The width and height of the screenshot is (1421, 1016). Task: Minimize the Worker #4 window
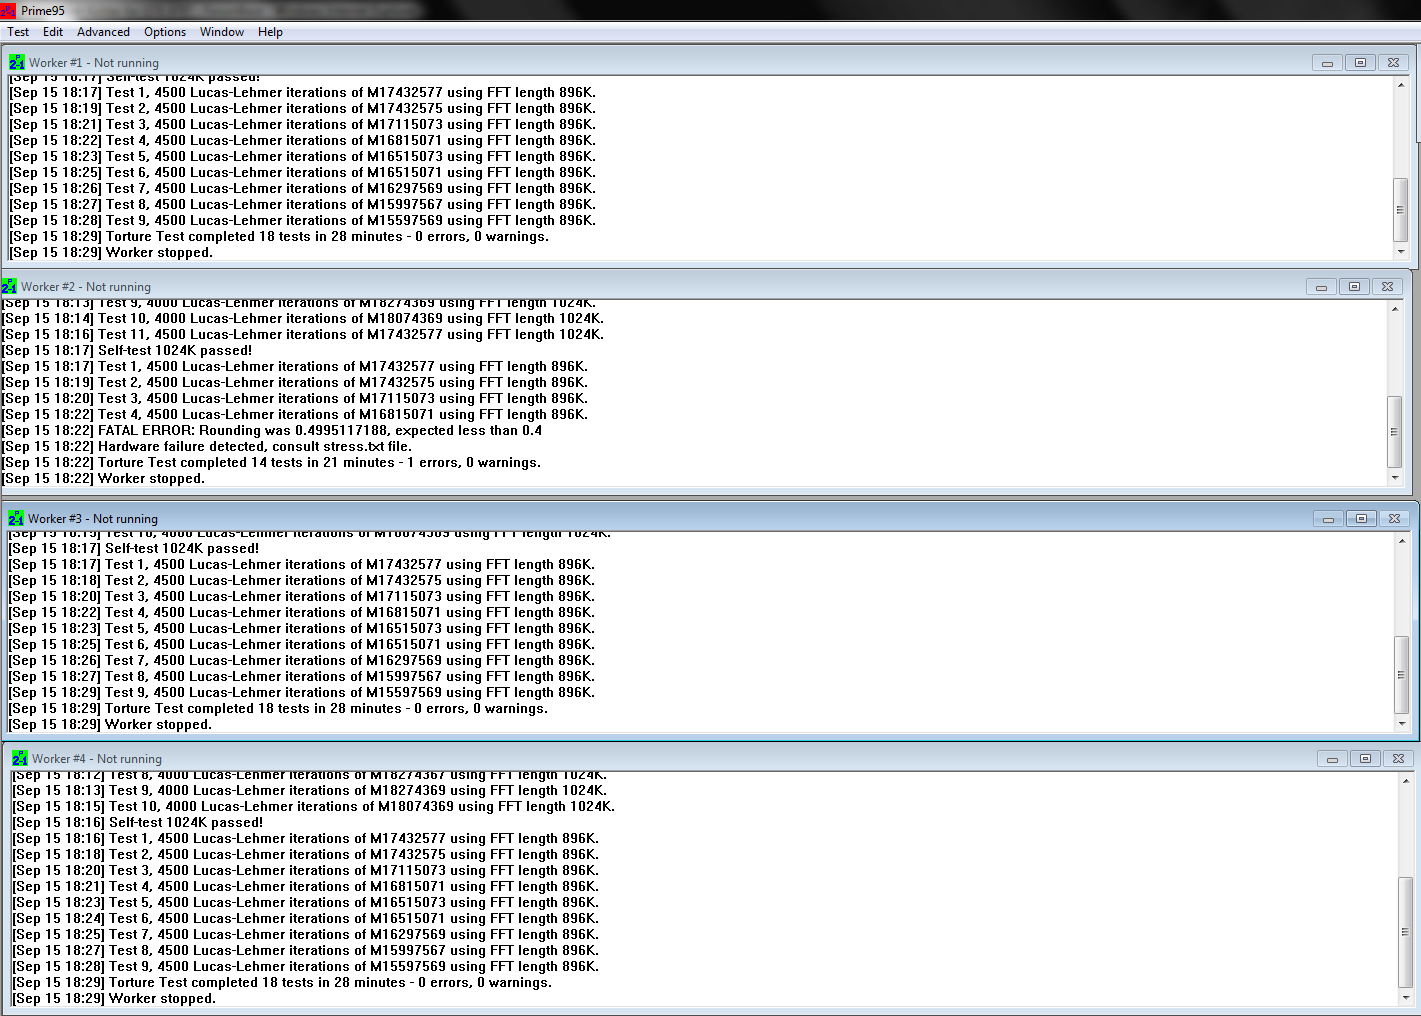click(x=1333, y=758)
